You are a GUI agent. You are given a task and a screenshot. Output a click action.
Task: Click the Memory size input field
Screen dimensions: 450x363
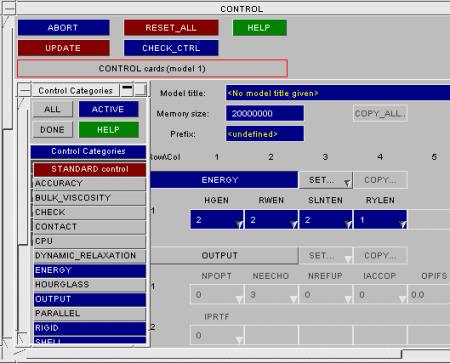(x=265, y=114)
